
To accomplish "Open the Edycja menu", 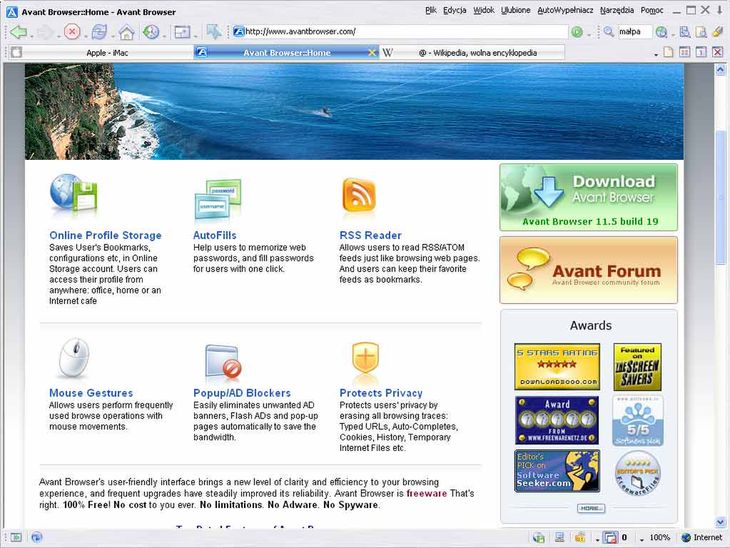I will (x=454, y=10).
